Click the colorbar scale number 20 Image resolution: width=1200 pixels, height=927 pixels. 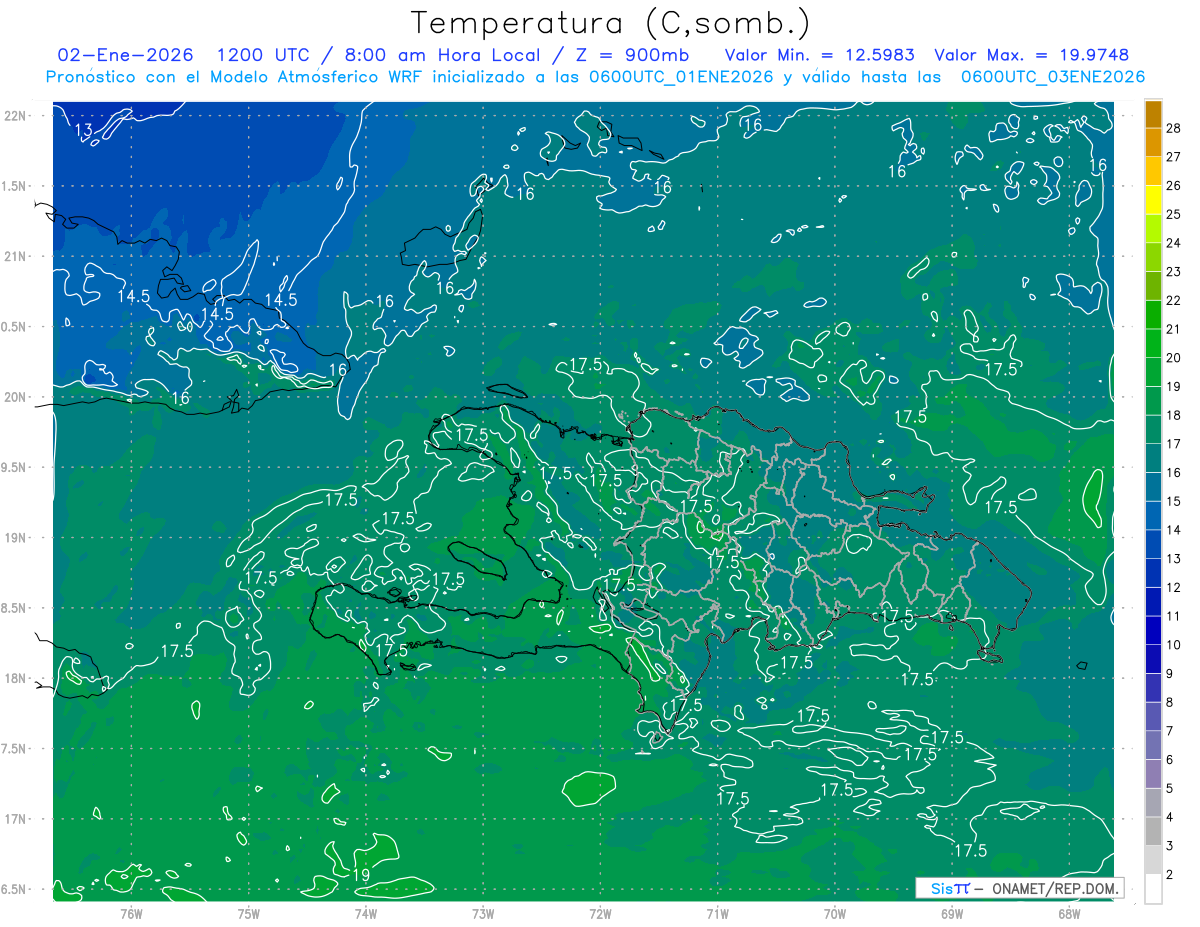tap(1174, 358)
